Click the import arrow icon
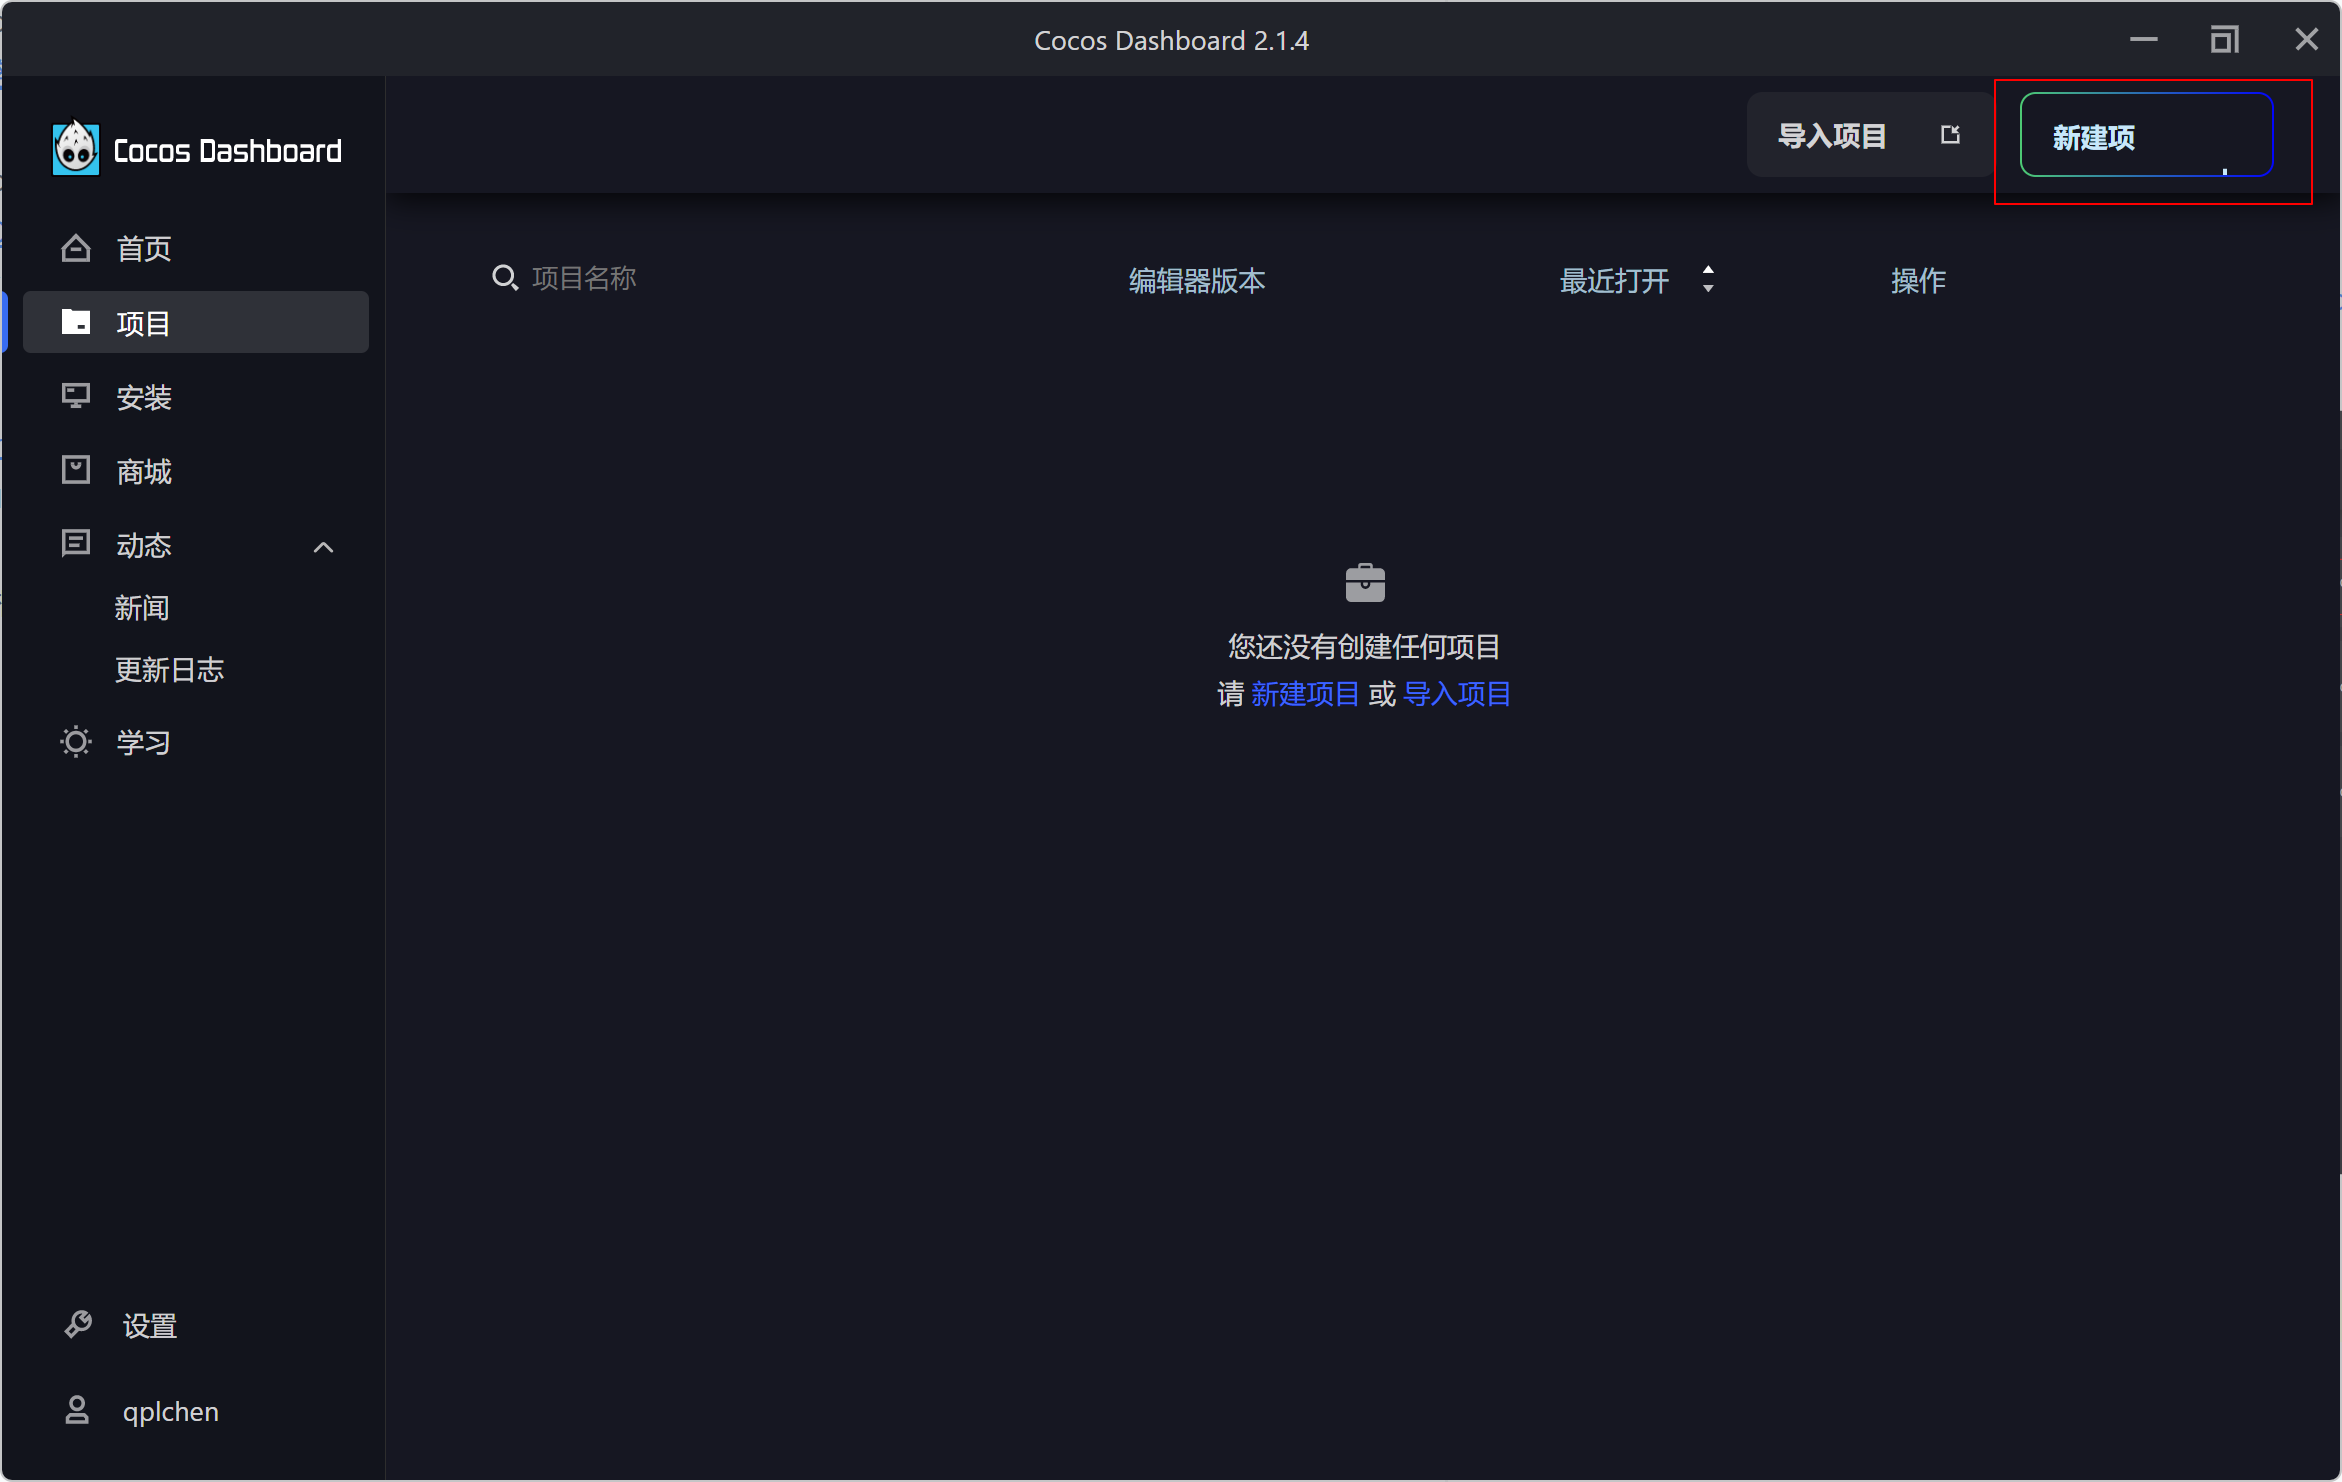Screen dimensions: 2342x1482 coord(1950,135)
